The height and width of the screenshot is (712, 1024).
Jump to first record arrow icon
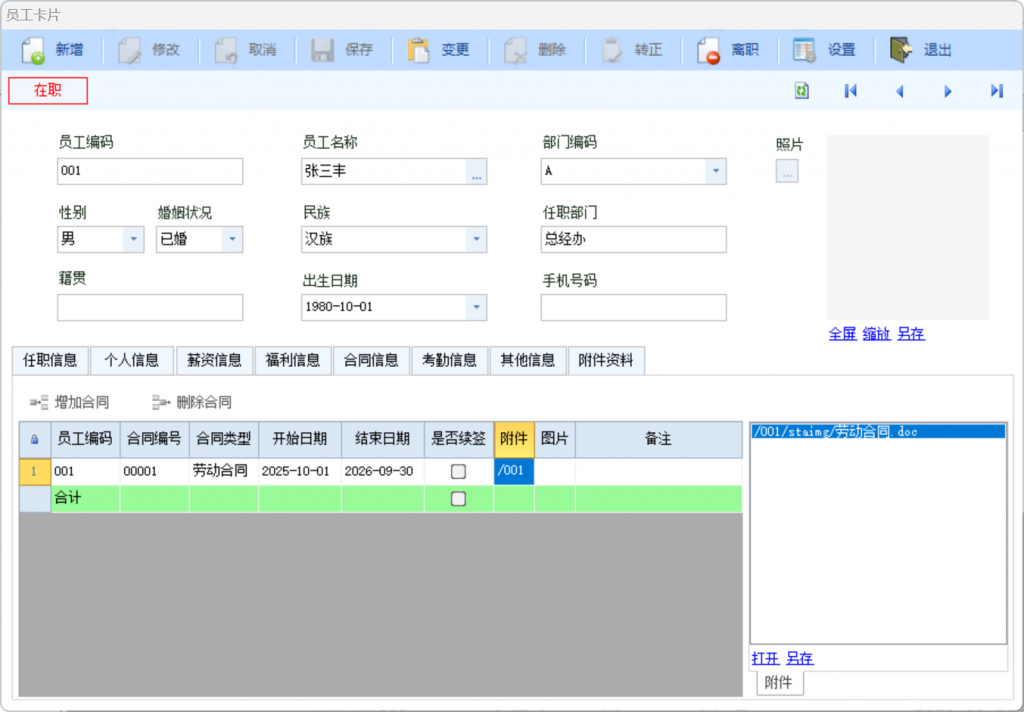[x=851, y=91]
